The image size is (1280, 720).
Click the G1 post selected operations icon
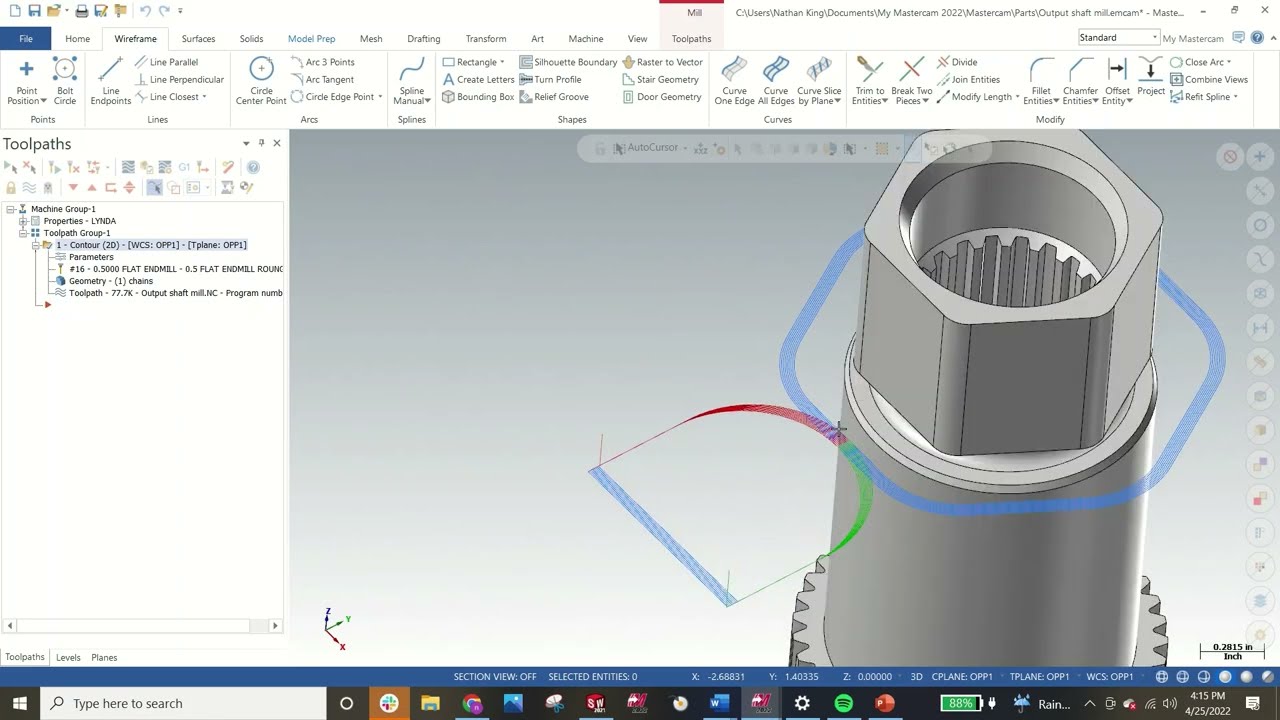click(184, 167)
